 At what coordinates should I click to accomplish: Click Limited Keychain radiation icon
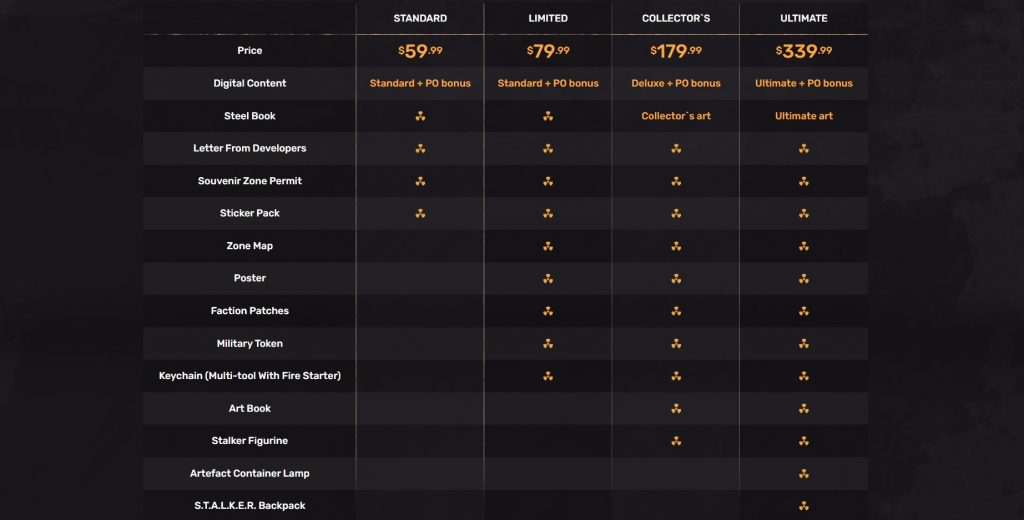coord(548,376)
